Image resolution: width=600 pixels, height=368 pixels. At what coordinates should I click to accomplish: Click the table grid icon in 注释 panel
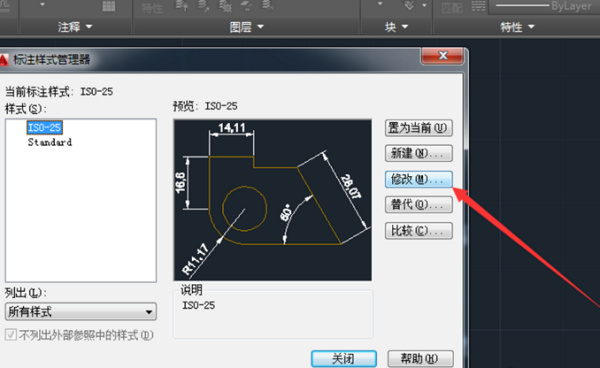(109, 6)
